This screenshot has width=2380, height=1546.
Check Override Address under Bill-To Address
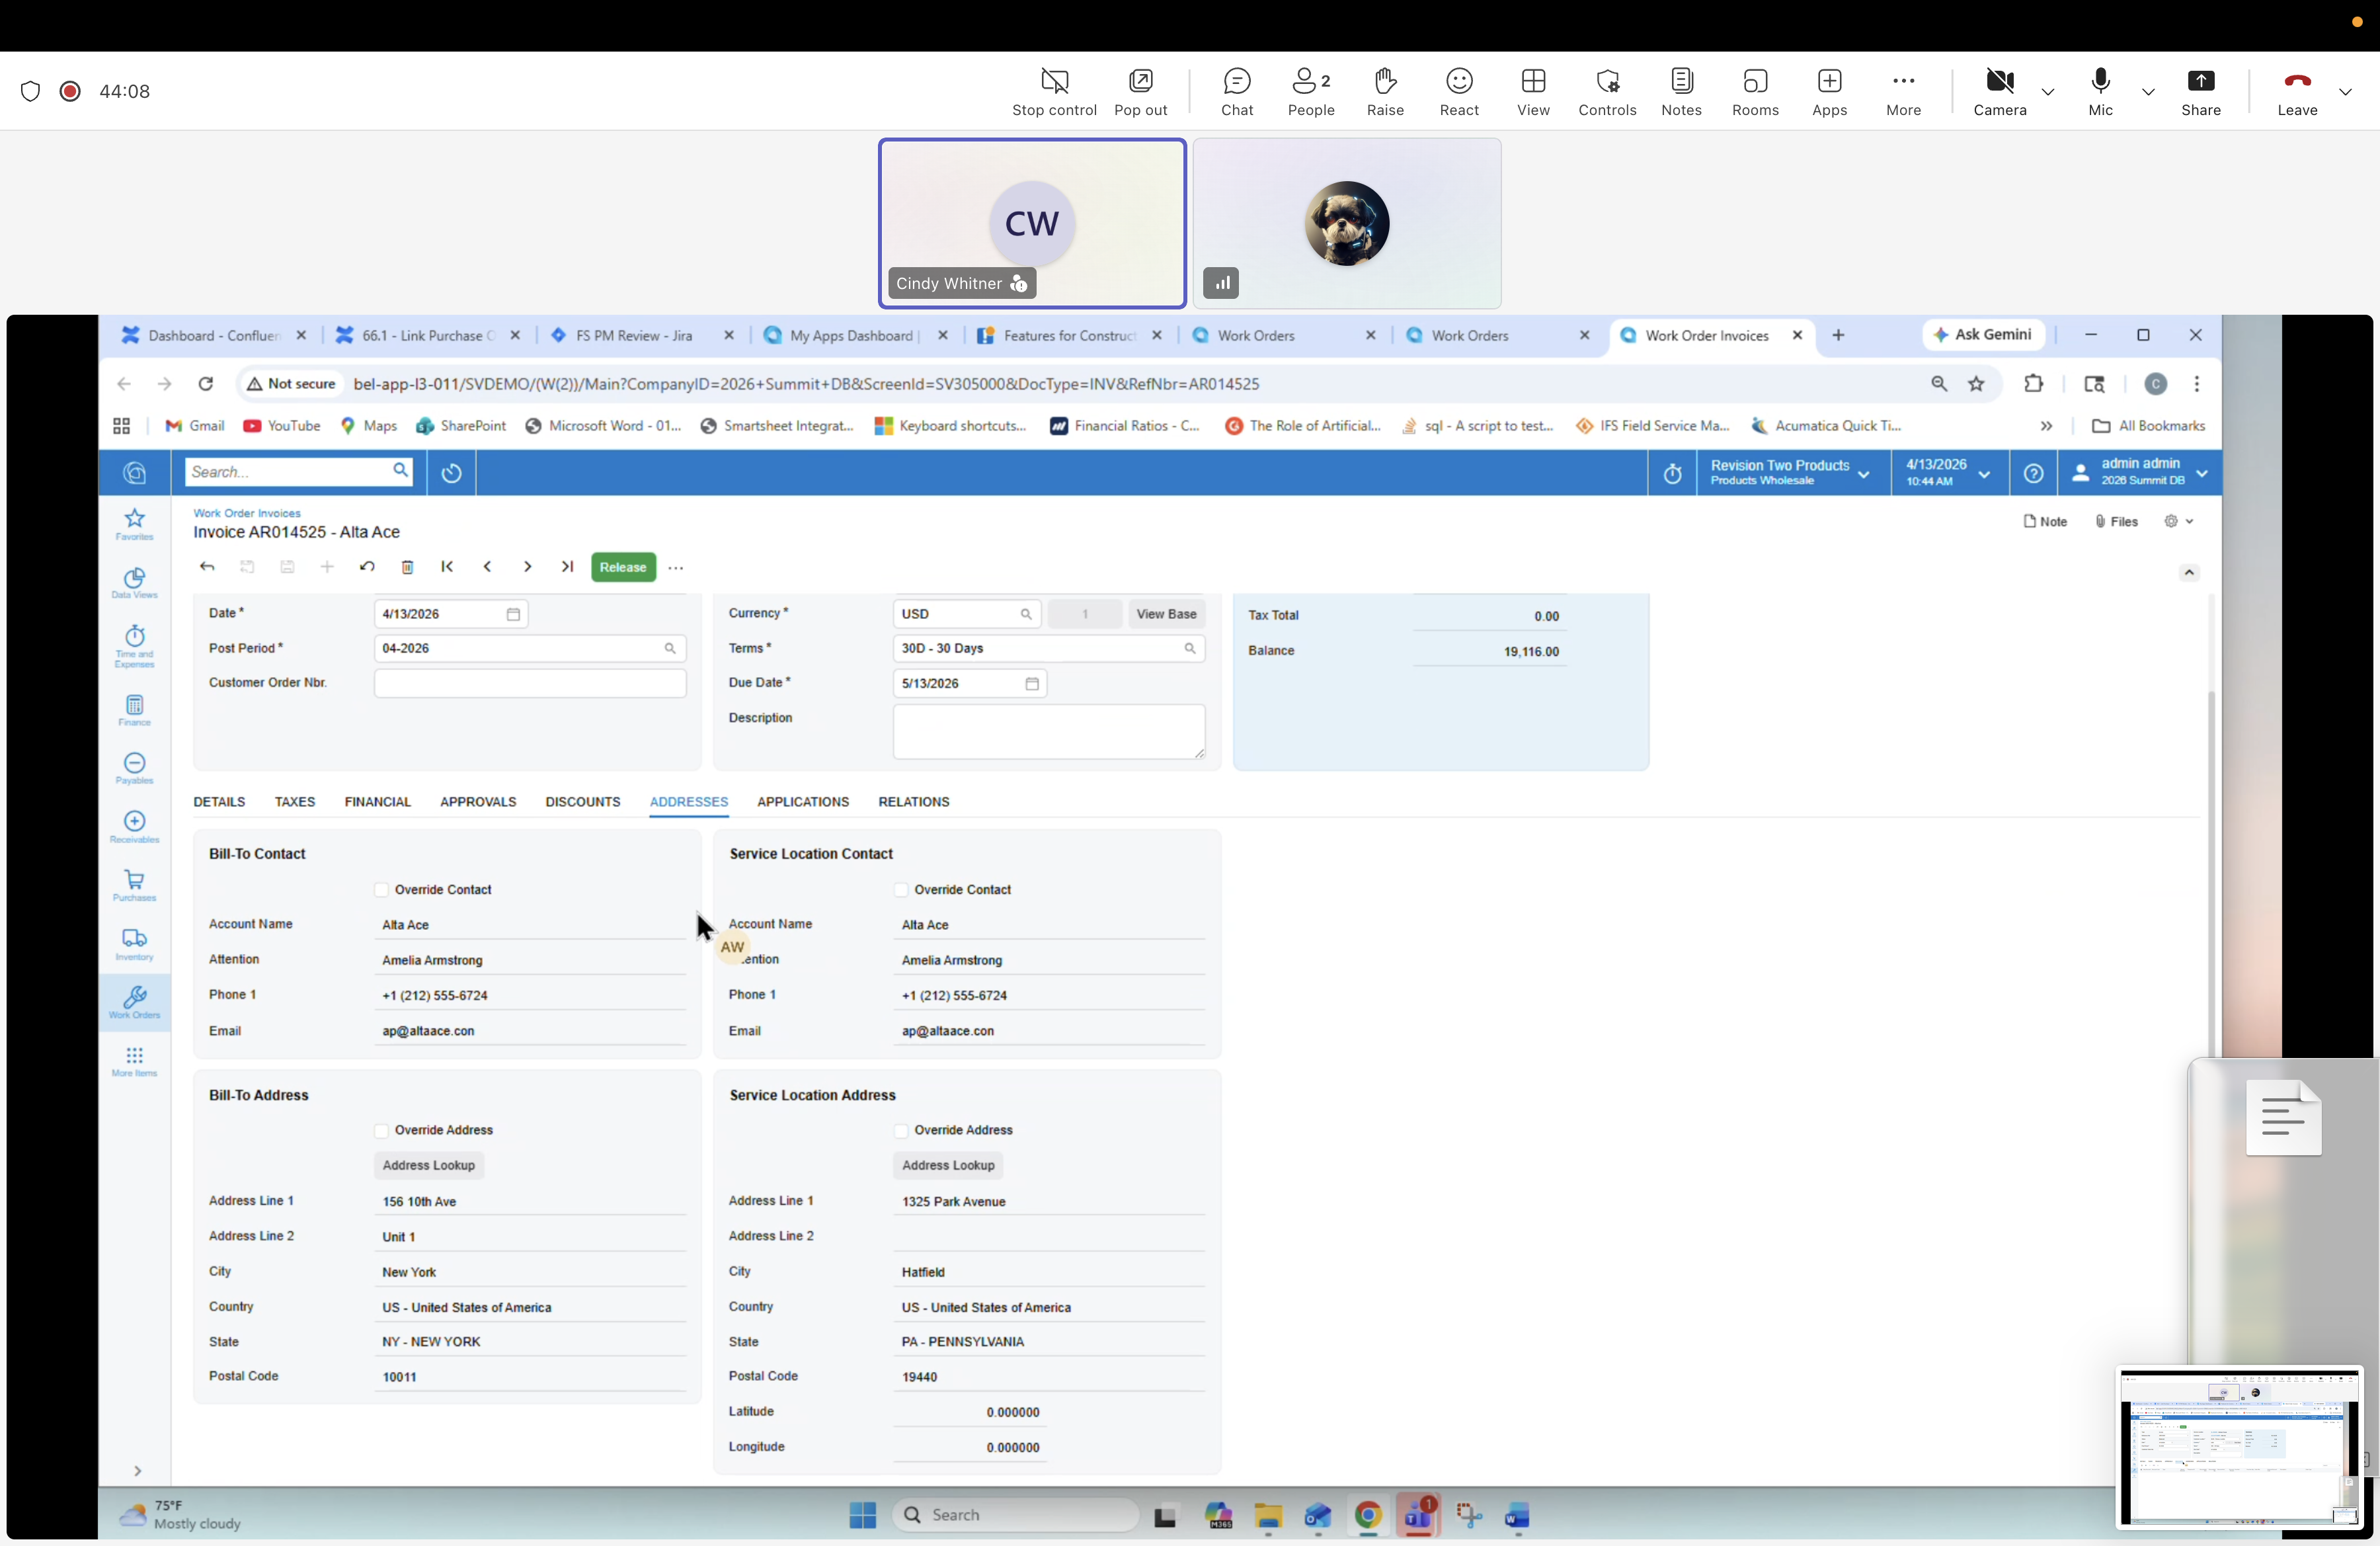[382, 1130]
